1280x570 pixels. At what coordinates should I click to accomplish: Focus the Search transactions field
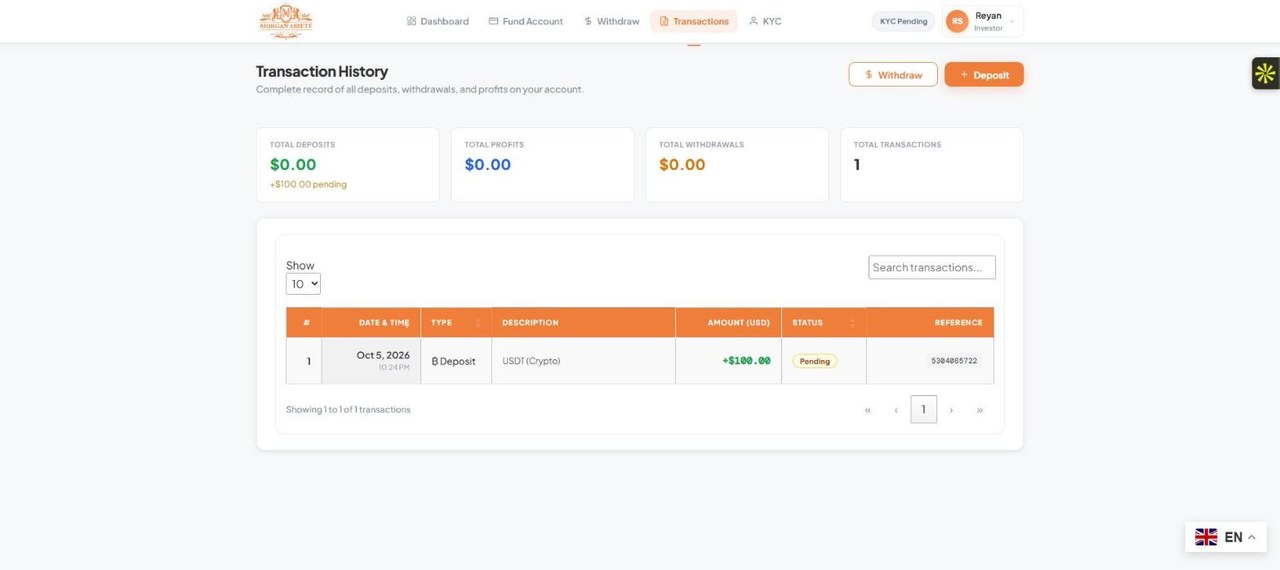pyautogui.click(x=932, y=267)
